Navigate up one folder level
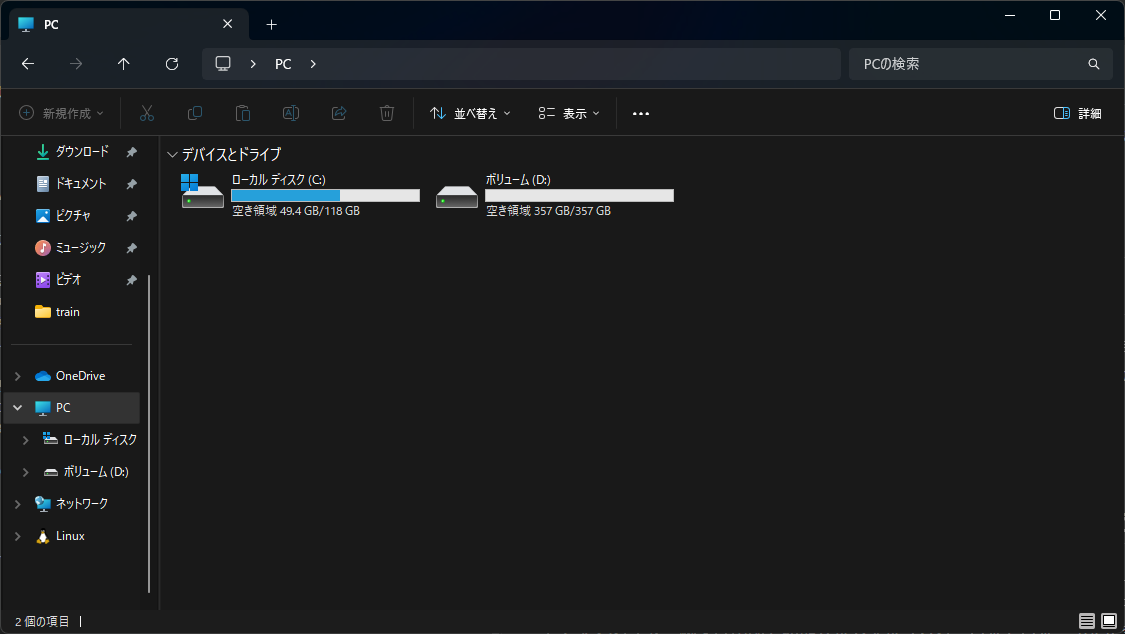 [123, 64]
